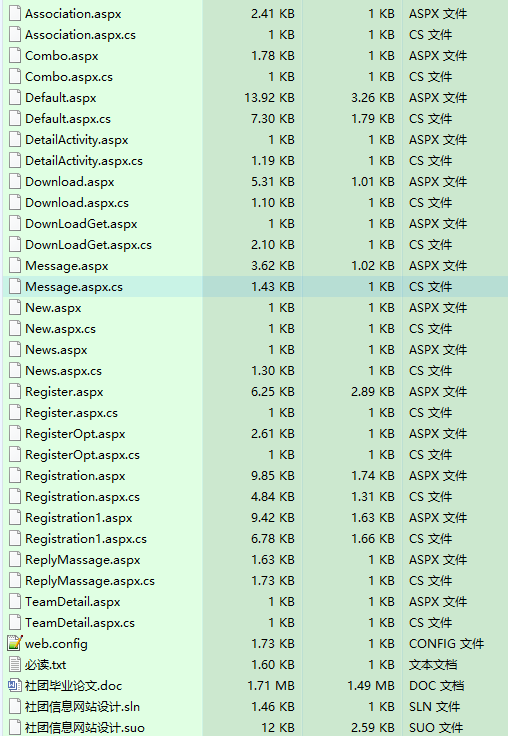Click the 社团信息网站设计.sln file icon

pyautogui.click(x=15, y=706)
